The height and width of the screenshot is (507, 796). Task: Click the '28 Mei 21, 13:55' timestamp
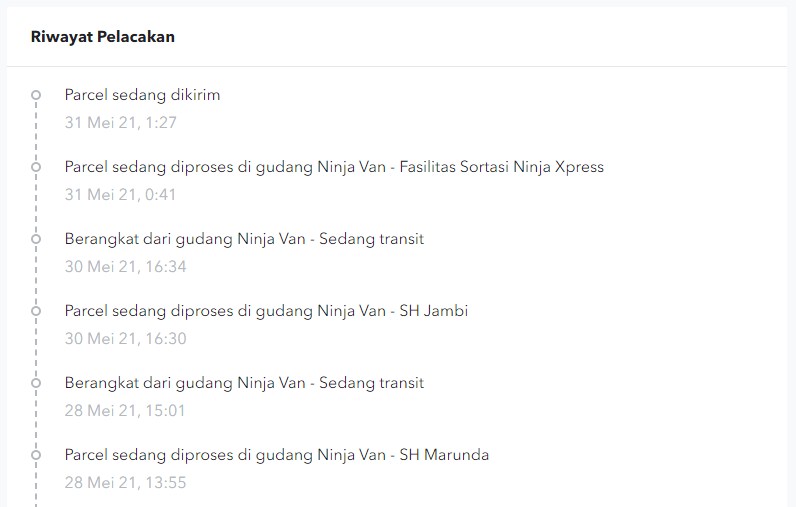[125, 483]
